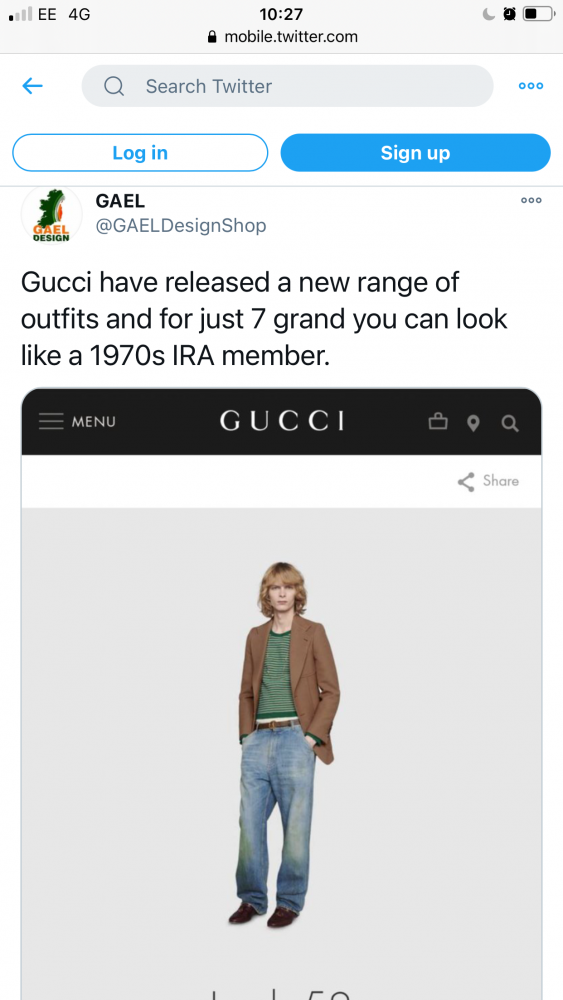Tap the MENU label in the Gucci header
This screenshot has height=1000, width=563.
tap(94, 422)
